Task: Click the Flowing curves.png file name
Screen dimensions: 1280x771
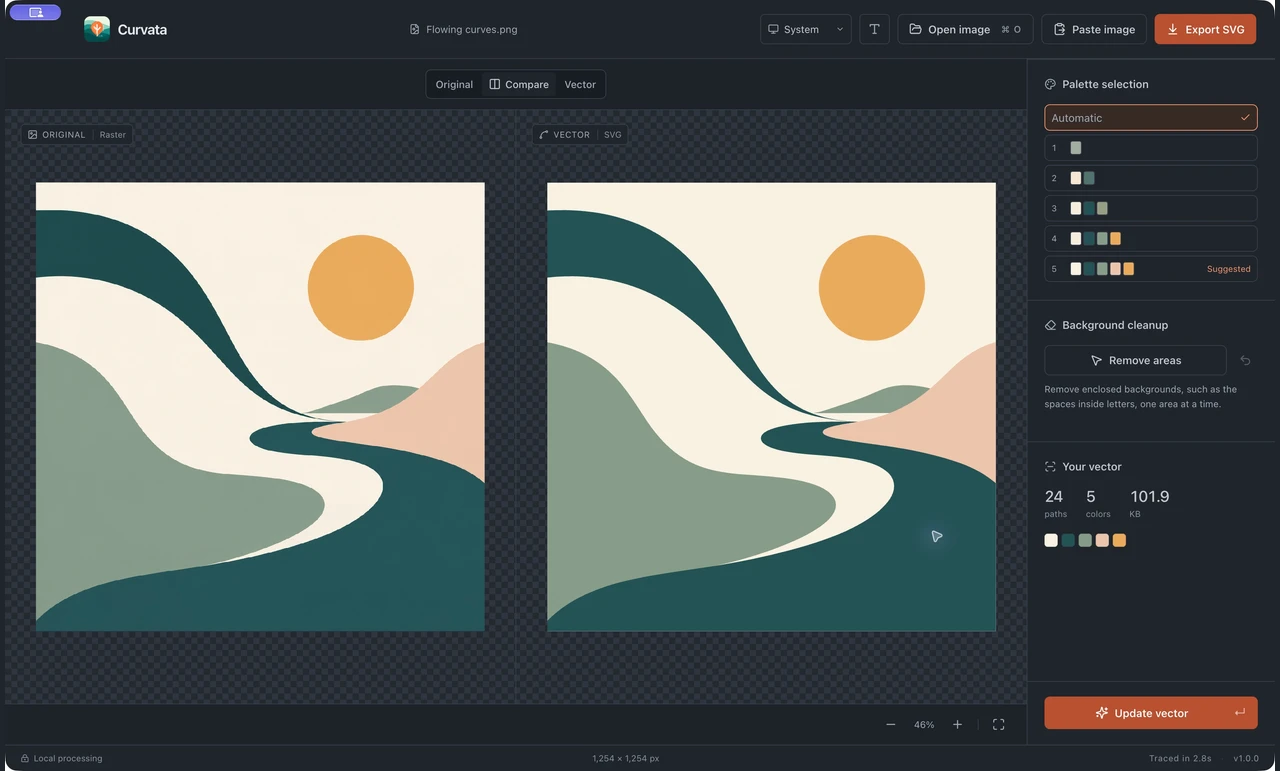Action: tap(471, 29)
